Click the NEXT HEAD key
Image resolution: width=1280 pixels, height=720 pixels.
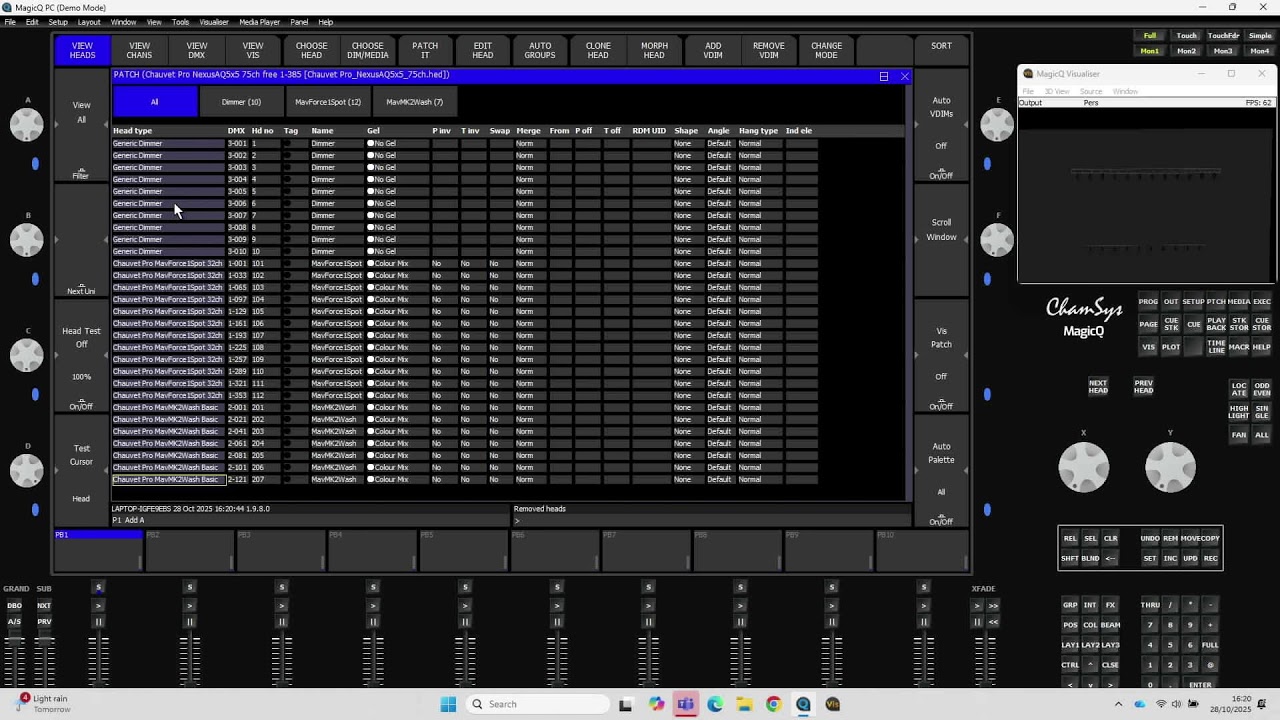1098,387
